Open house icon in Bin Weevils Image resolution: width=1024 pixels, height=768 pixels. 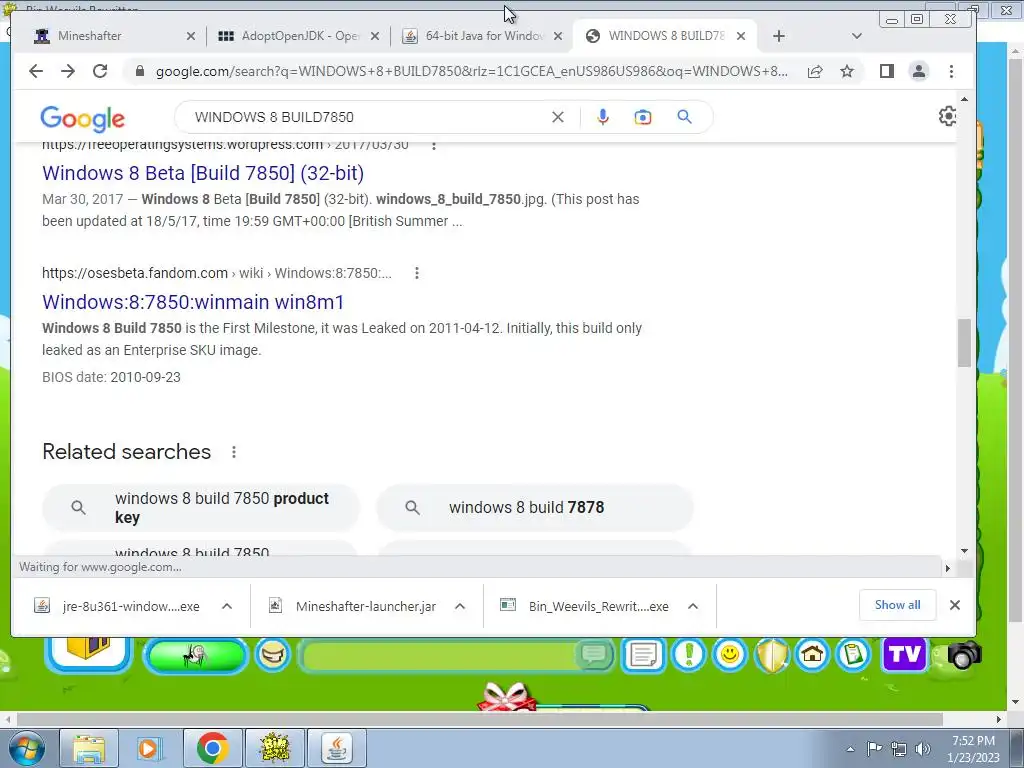click(x=812, y=654)
